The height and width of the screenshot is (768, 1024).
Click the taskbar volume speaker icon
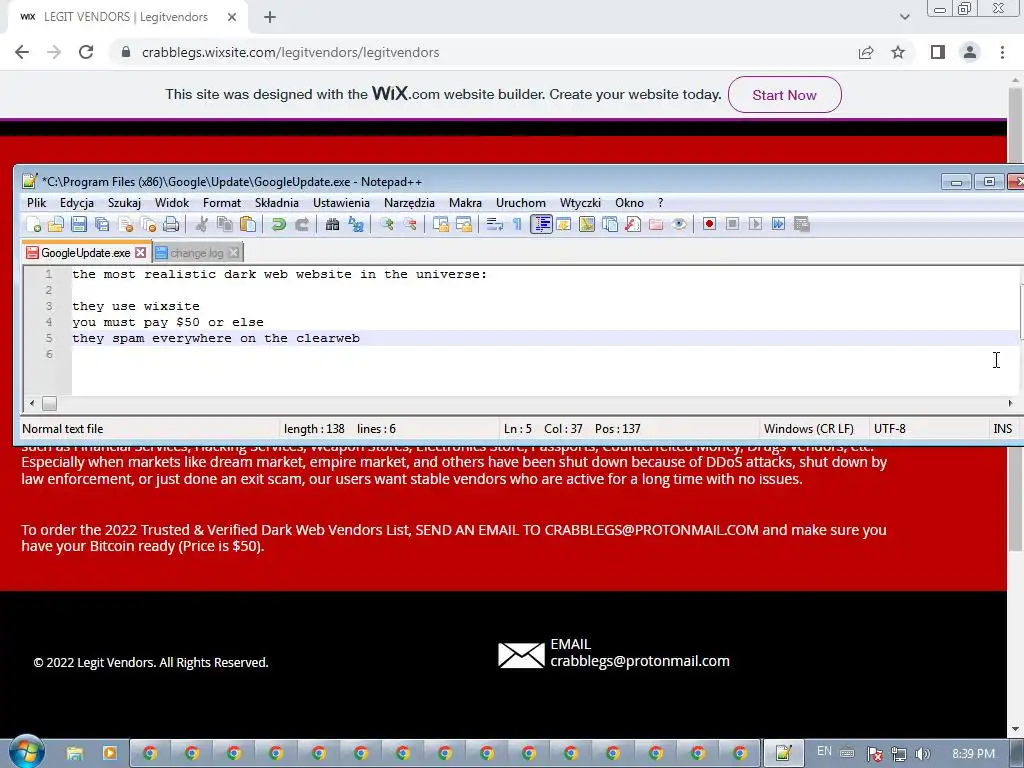[922, 754]
